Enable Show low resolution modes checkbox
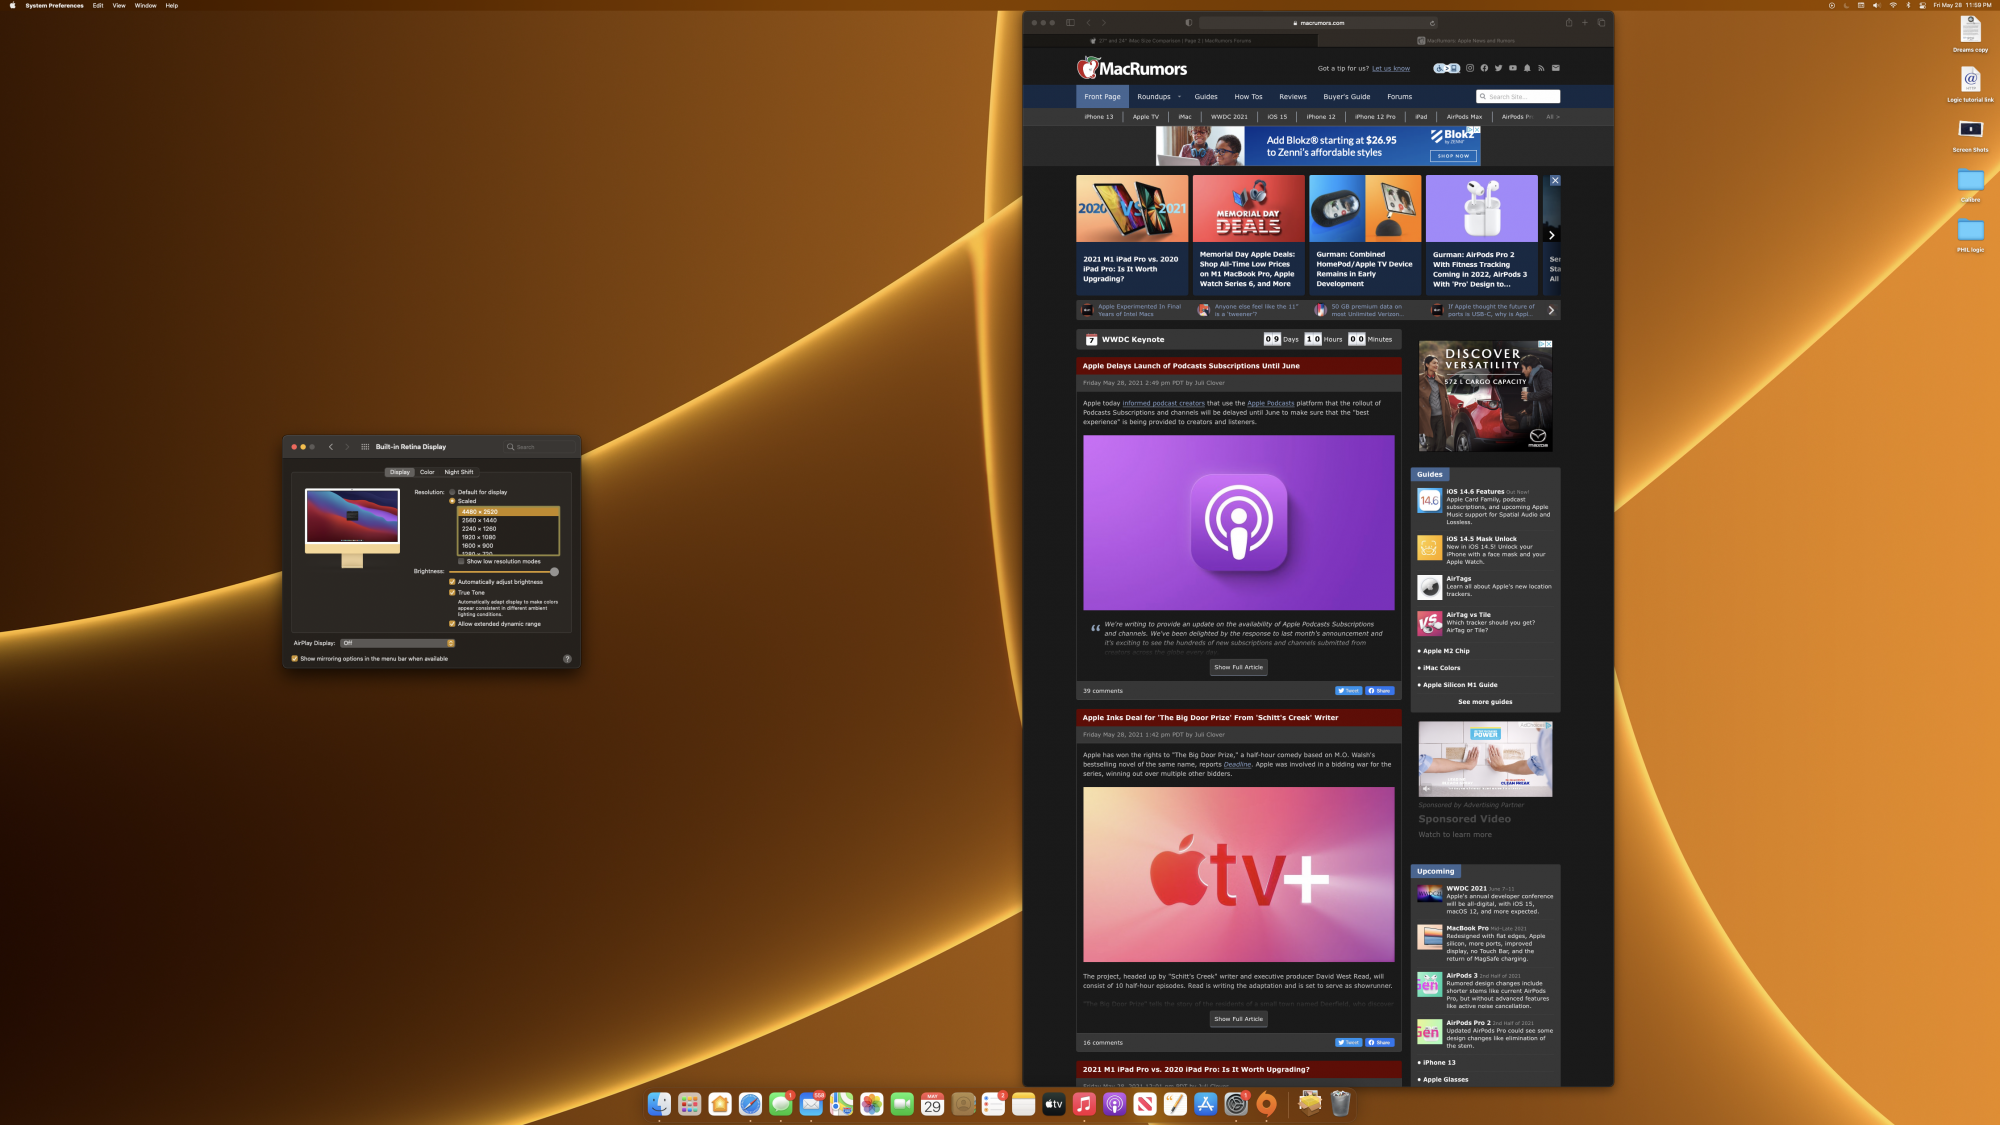 (x=461, y=561)
